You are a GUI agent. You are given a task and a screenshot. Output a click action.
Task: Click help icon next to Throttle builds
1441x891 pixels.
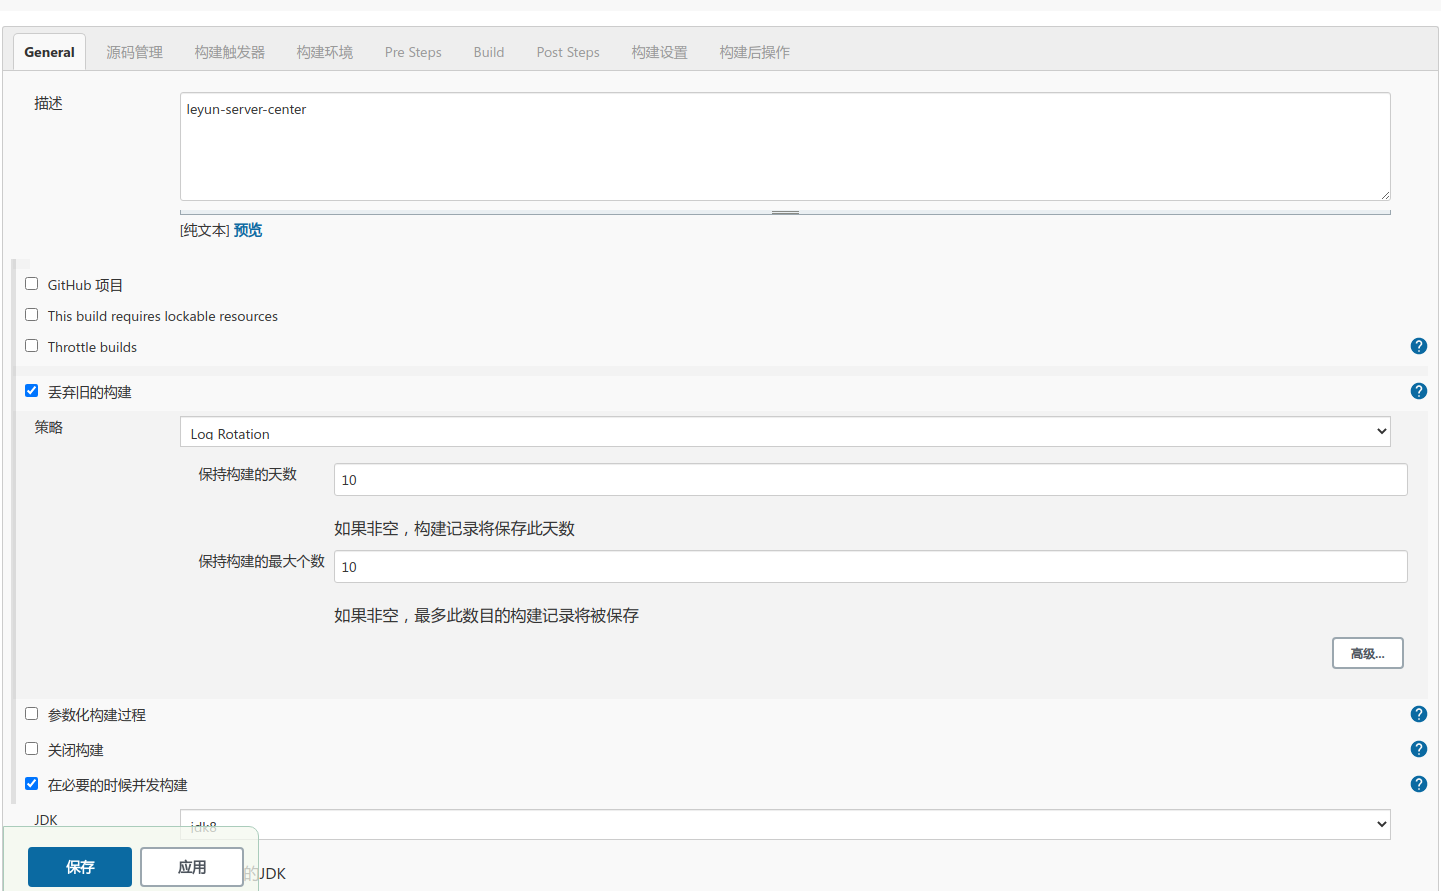coord(1418,346)
